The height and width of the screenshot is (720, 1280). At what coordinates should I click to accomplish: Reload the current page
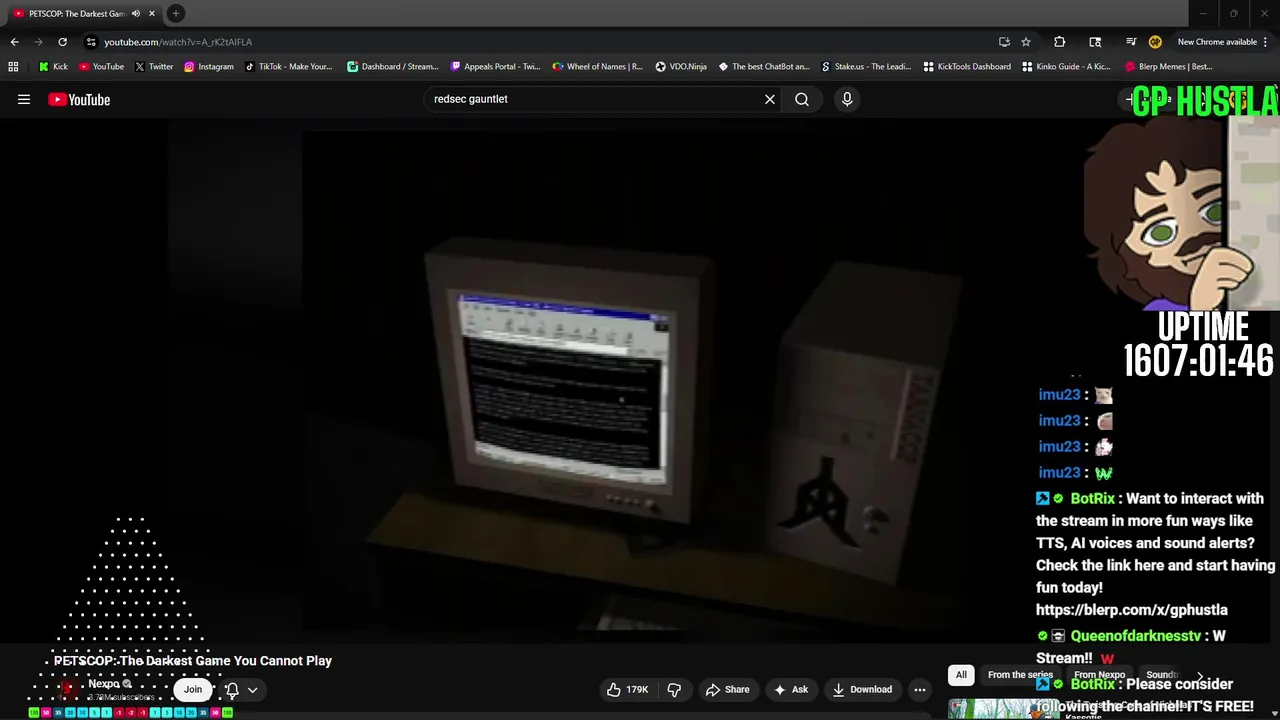(x=62, y=42)
